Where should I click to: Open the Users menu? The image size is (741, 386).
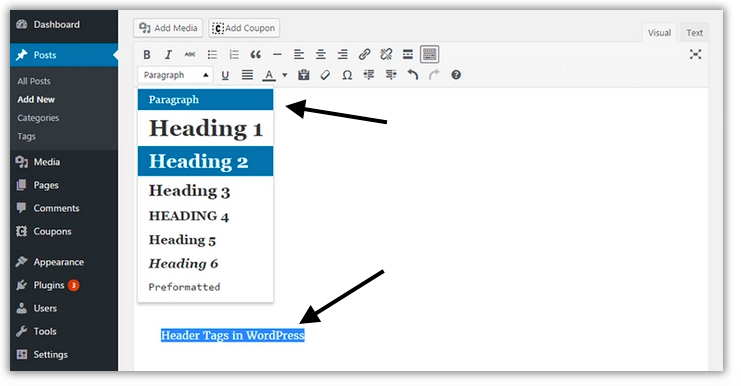coord(64,309)
